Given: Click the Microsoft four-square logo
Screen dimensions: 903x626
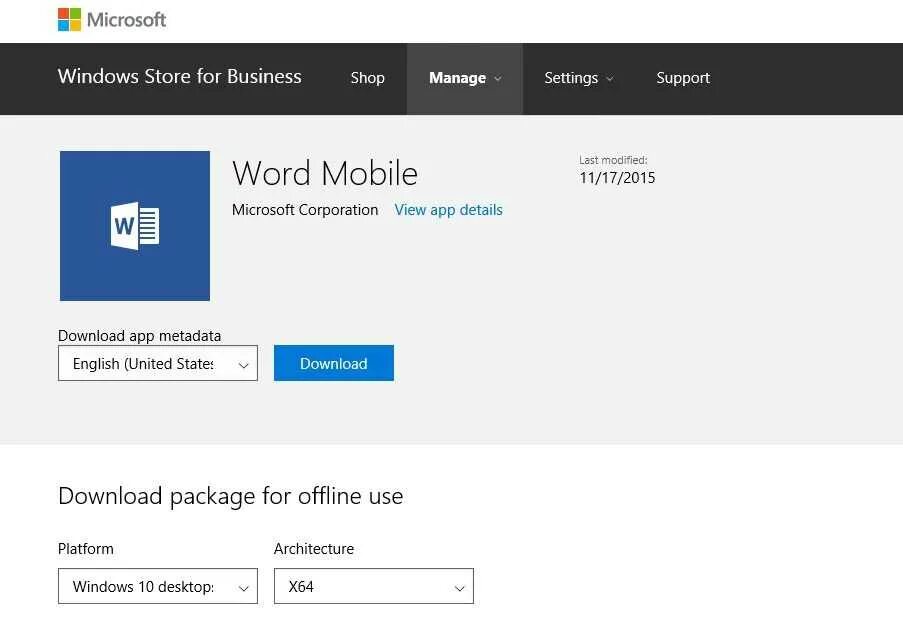Looking at the screenshot, I should coord(69,19).
